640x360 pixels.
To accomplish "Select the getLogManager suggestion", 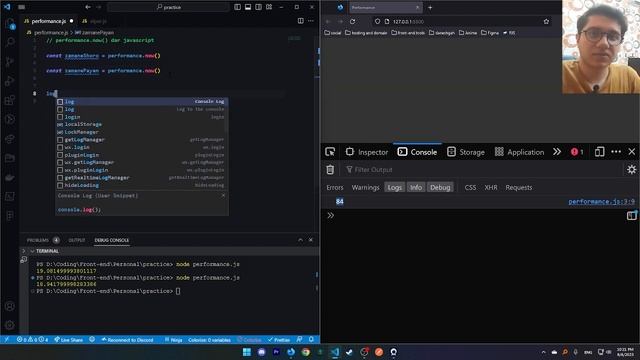I will [x=141, y=140].
